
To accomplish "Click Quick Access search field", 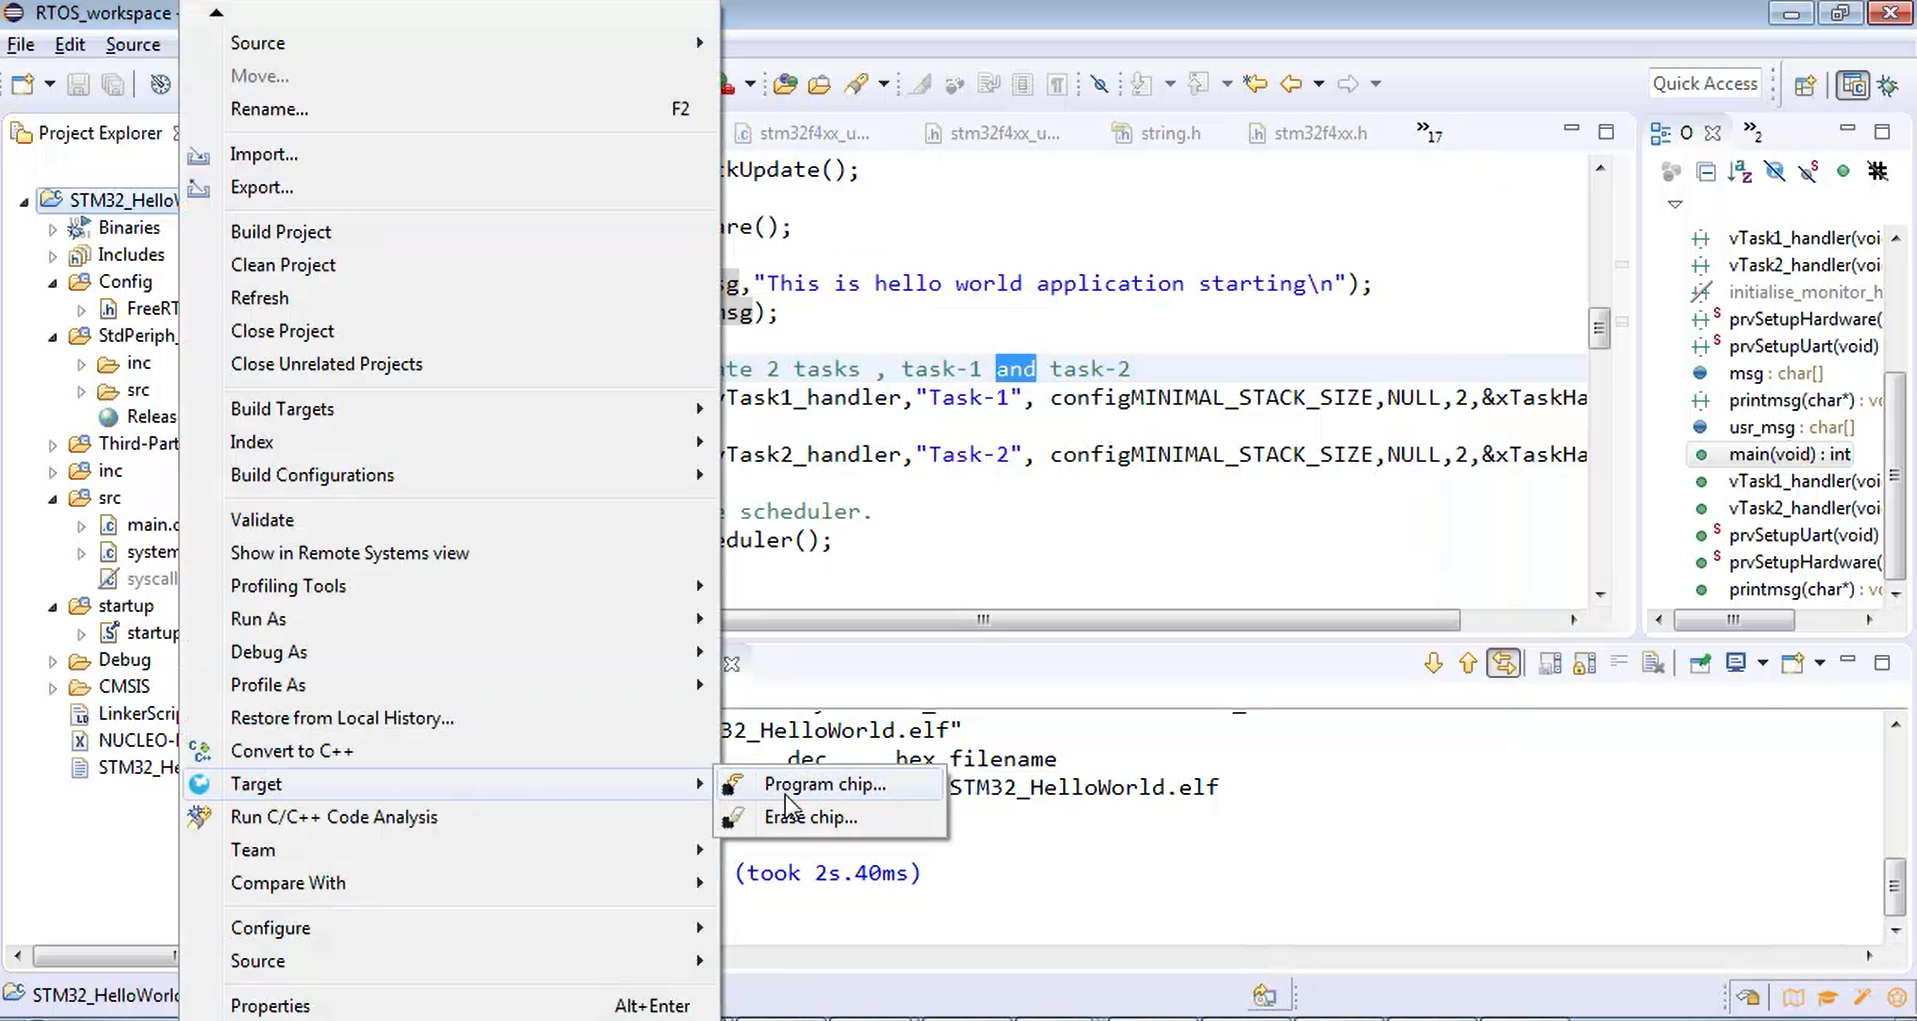I will click(1704, 84).
